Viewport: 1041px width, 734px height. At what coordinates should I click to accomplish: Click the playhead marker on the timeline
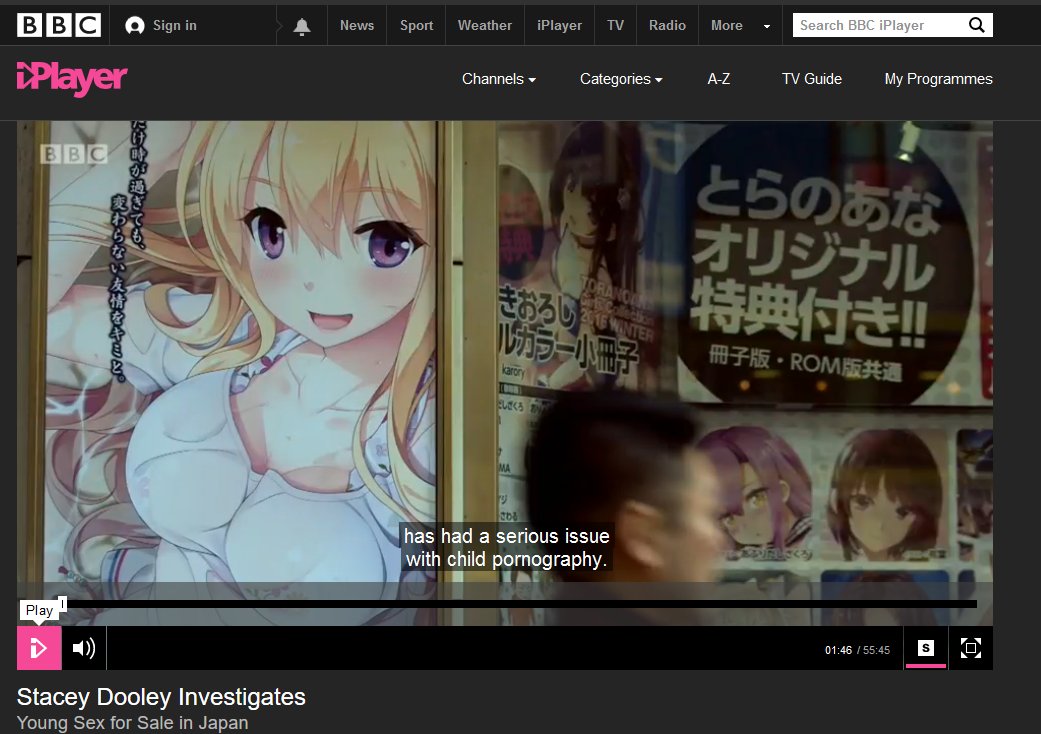point(62,603)
